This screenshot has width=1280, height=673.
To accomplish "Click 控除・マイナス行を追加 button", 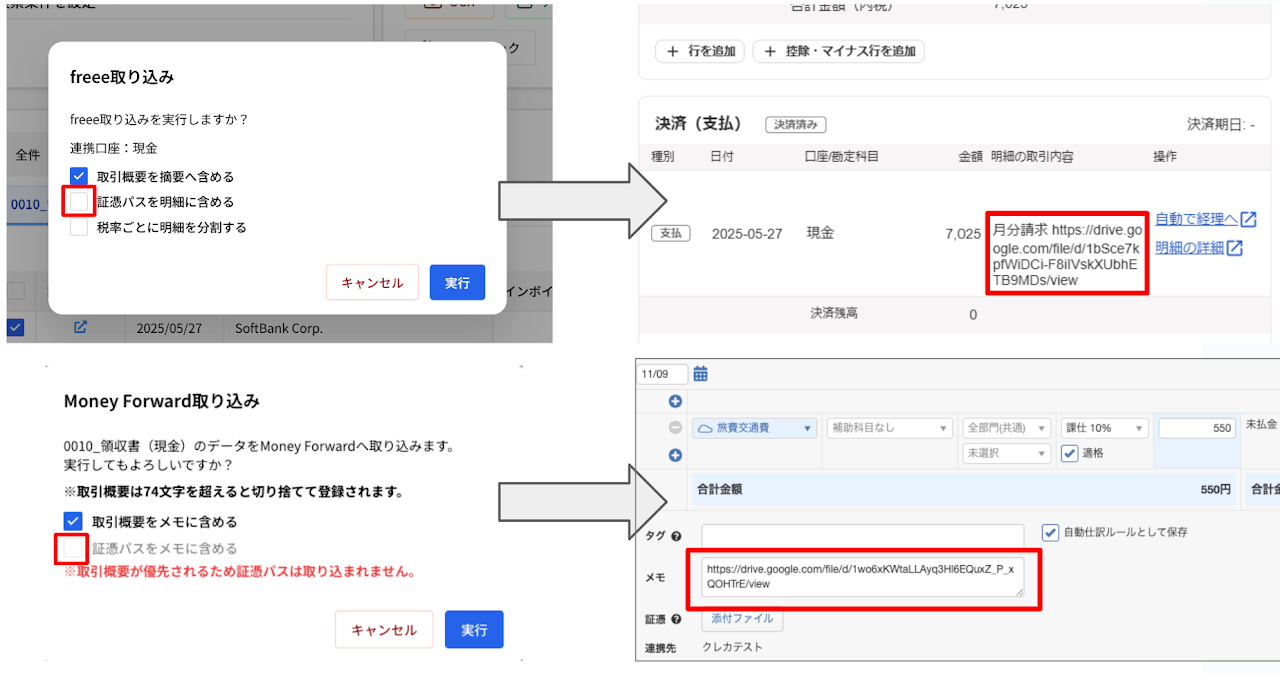I will click(x=838, y=51).
